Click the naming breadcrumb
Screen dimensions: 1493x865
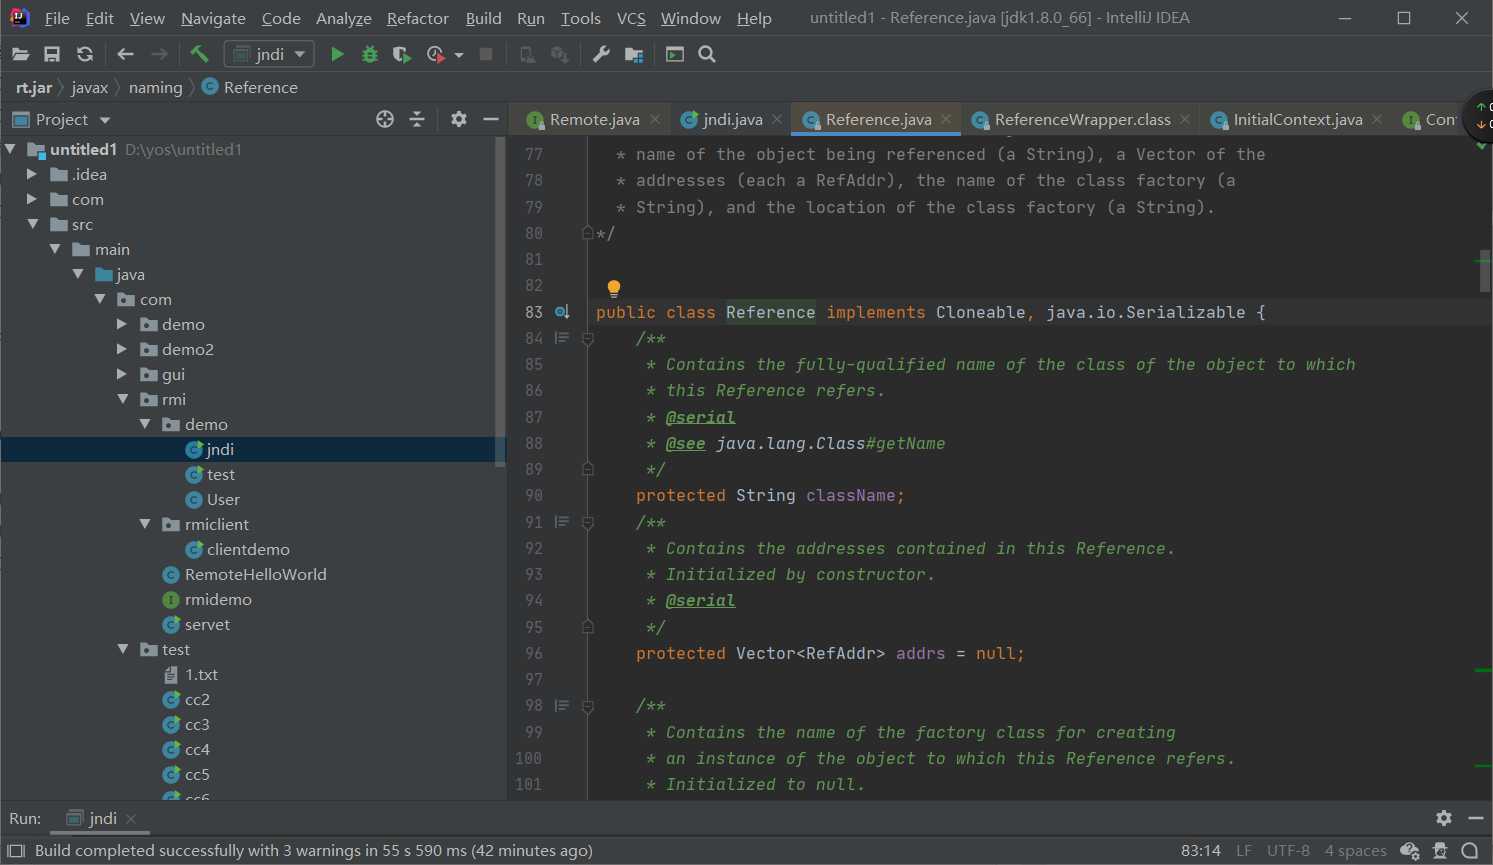(156, 87)
